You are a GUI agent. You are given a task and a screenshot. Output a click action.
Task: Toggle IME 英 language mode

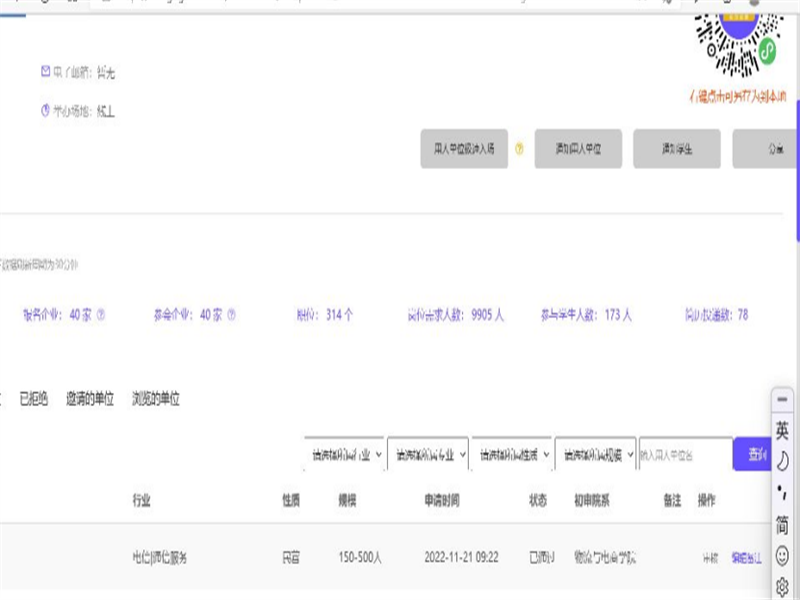(x=782, y=431)
